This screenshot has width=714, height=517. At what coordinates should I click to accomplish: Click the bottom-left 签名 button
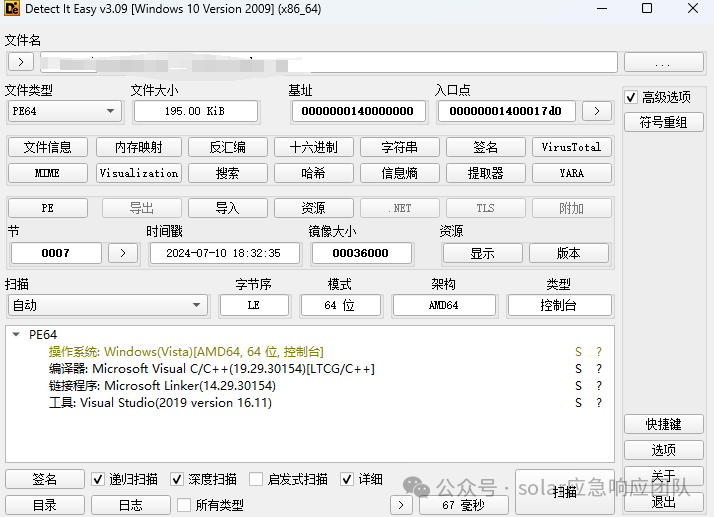pos(45,479)
